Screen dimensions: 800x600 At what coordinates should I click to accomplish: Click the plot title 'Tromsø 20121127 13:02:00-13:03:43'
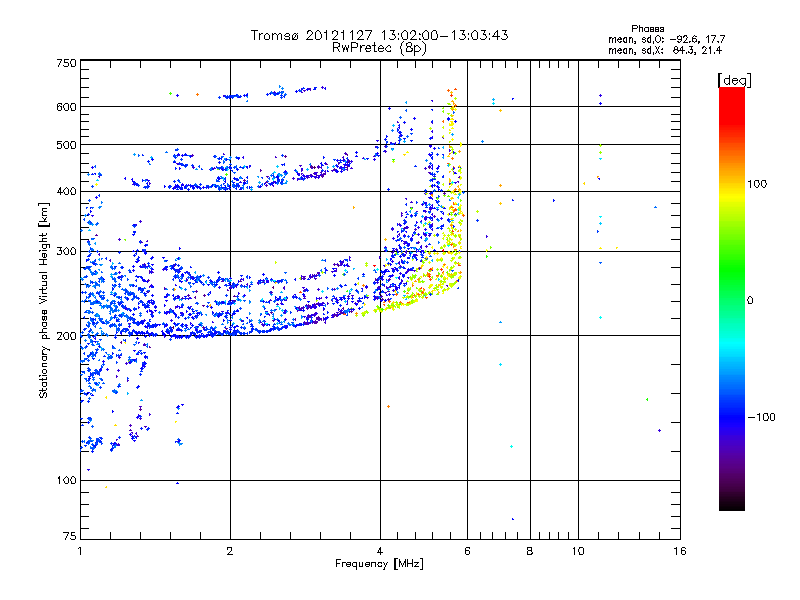[x=379, y=35]
